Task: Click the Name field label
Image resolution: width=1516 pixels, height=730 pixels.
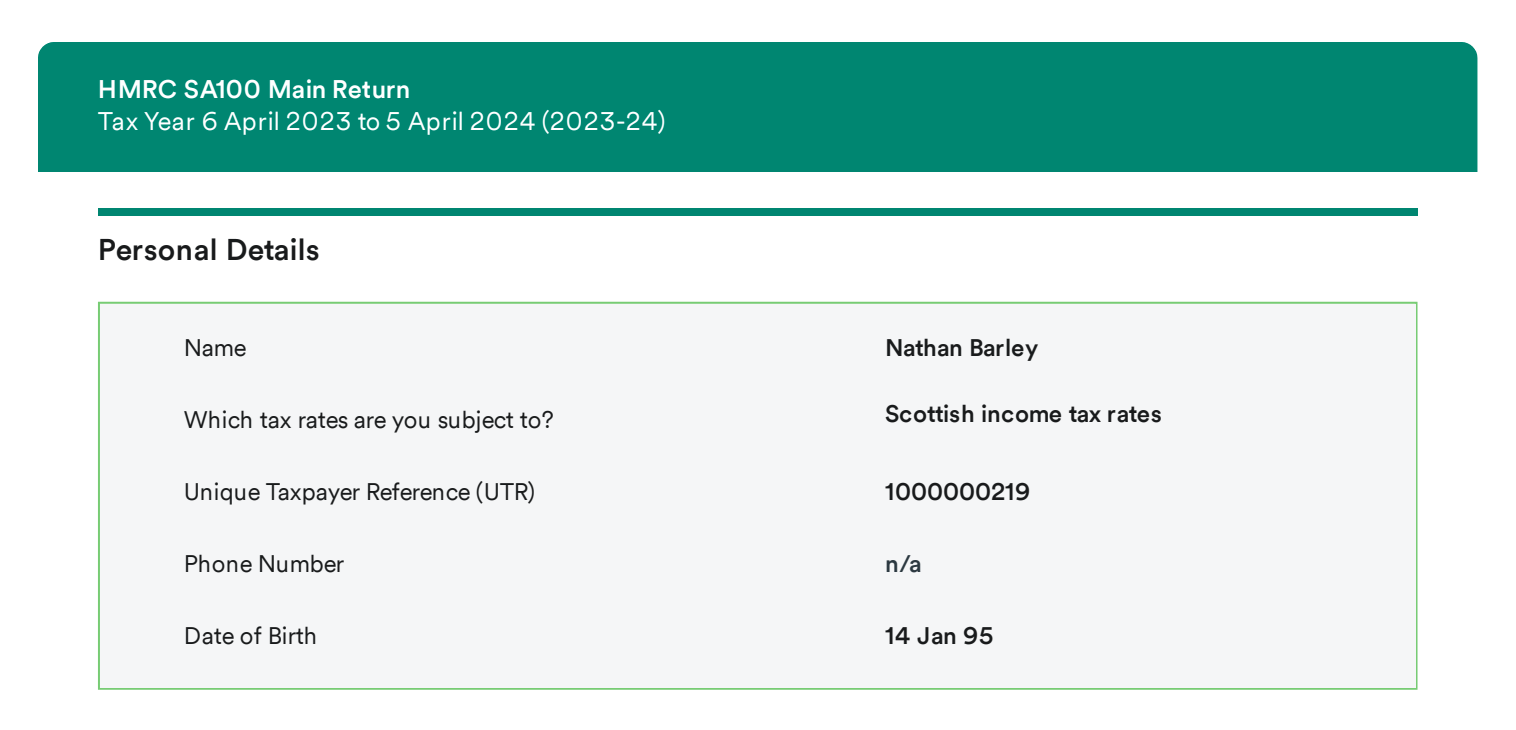Action: click(x=215, y=348)
